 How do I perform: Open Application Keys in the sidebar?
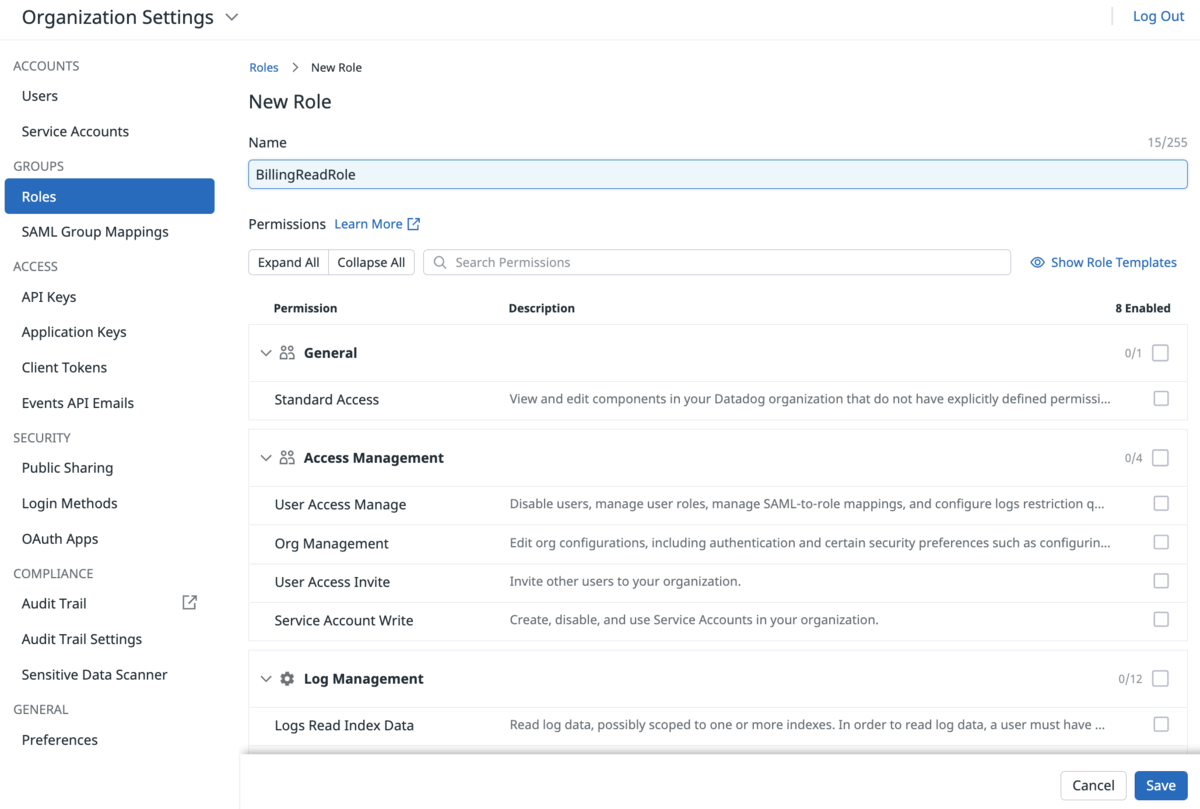tap(74, 332)
